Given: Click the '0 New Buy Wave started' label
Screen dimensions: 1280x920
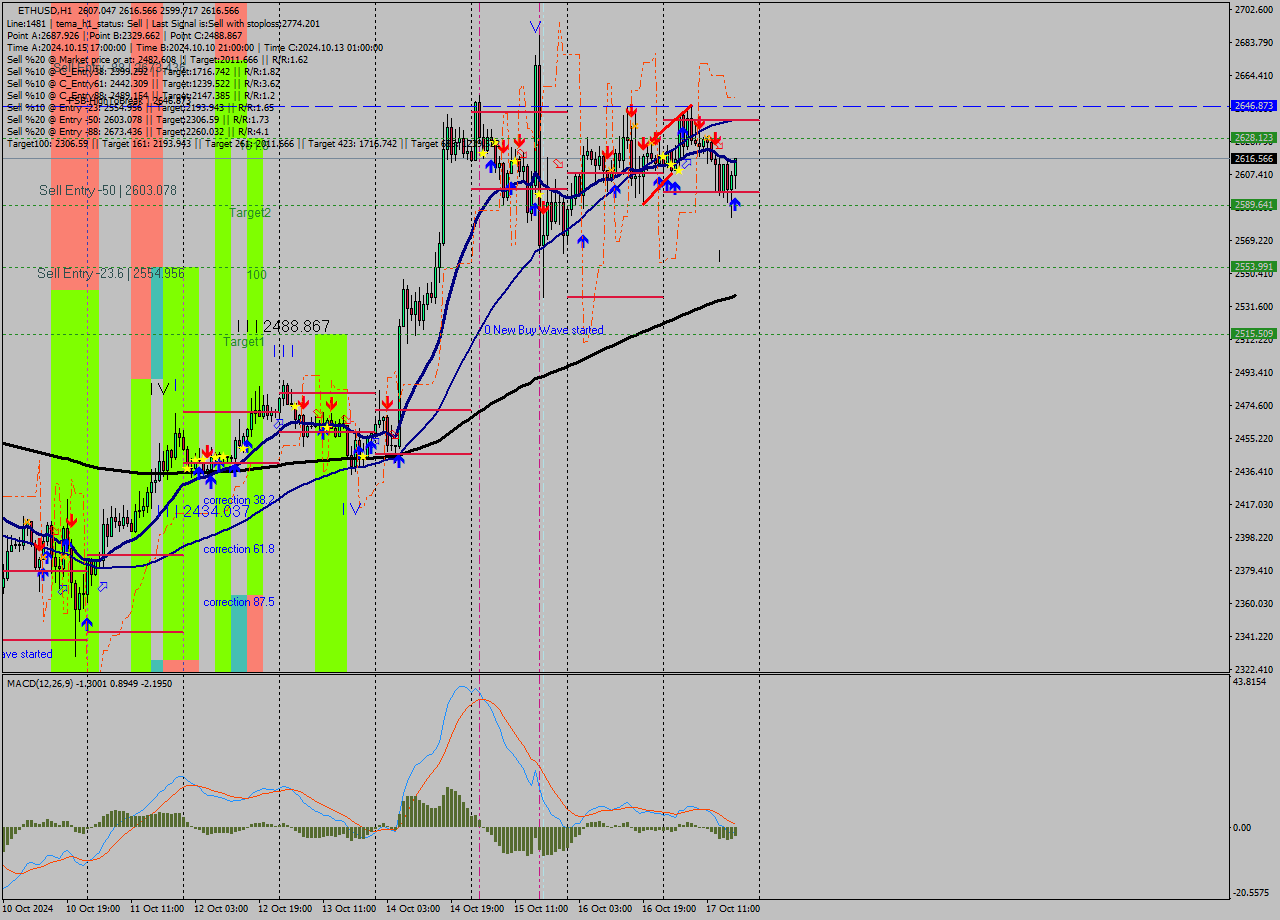Looking at the screenshot, I should pyautogui.click(x=544, y=330).
